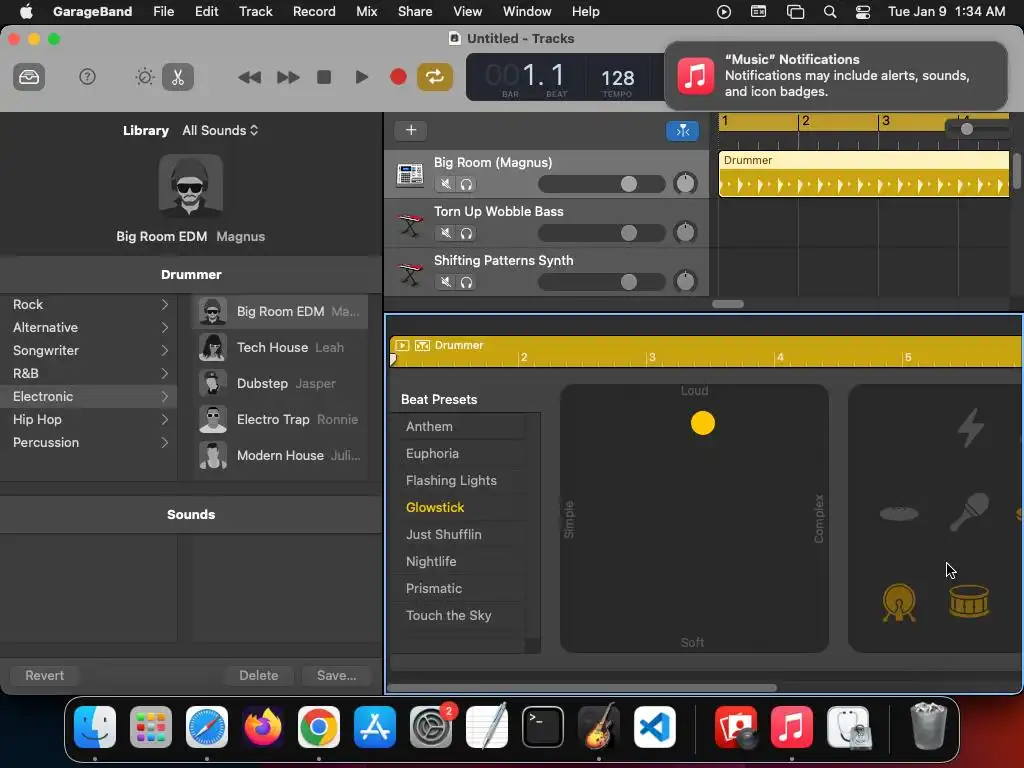Open the All Sounds library dropdown
The image size is (1024, 768).
click(220, 131)
